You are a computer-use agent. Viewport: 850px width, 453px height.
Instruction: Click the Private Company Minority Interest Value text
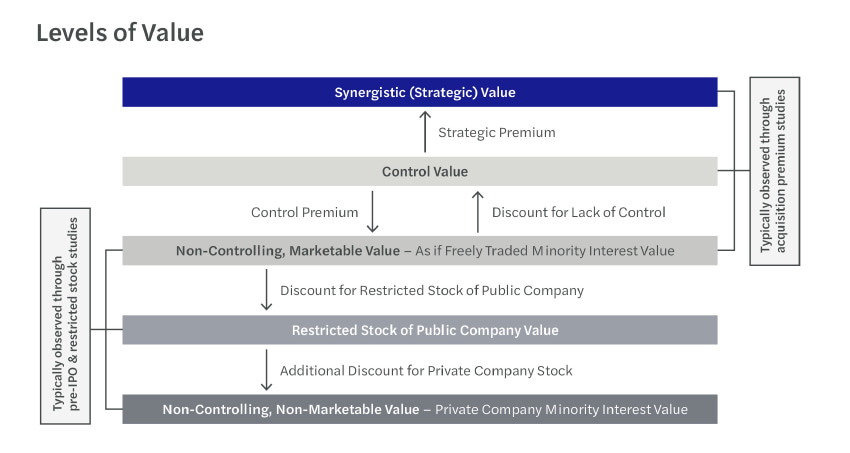tap(560, 409)
